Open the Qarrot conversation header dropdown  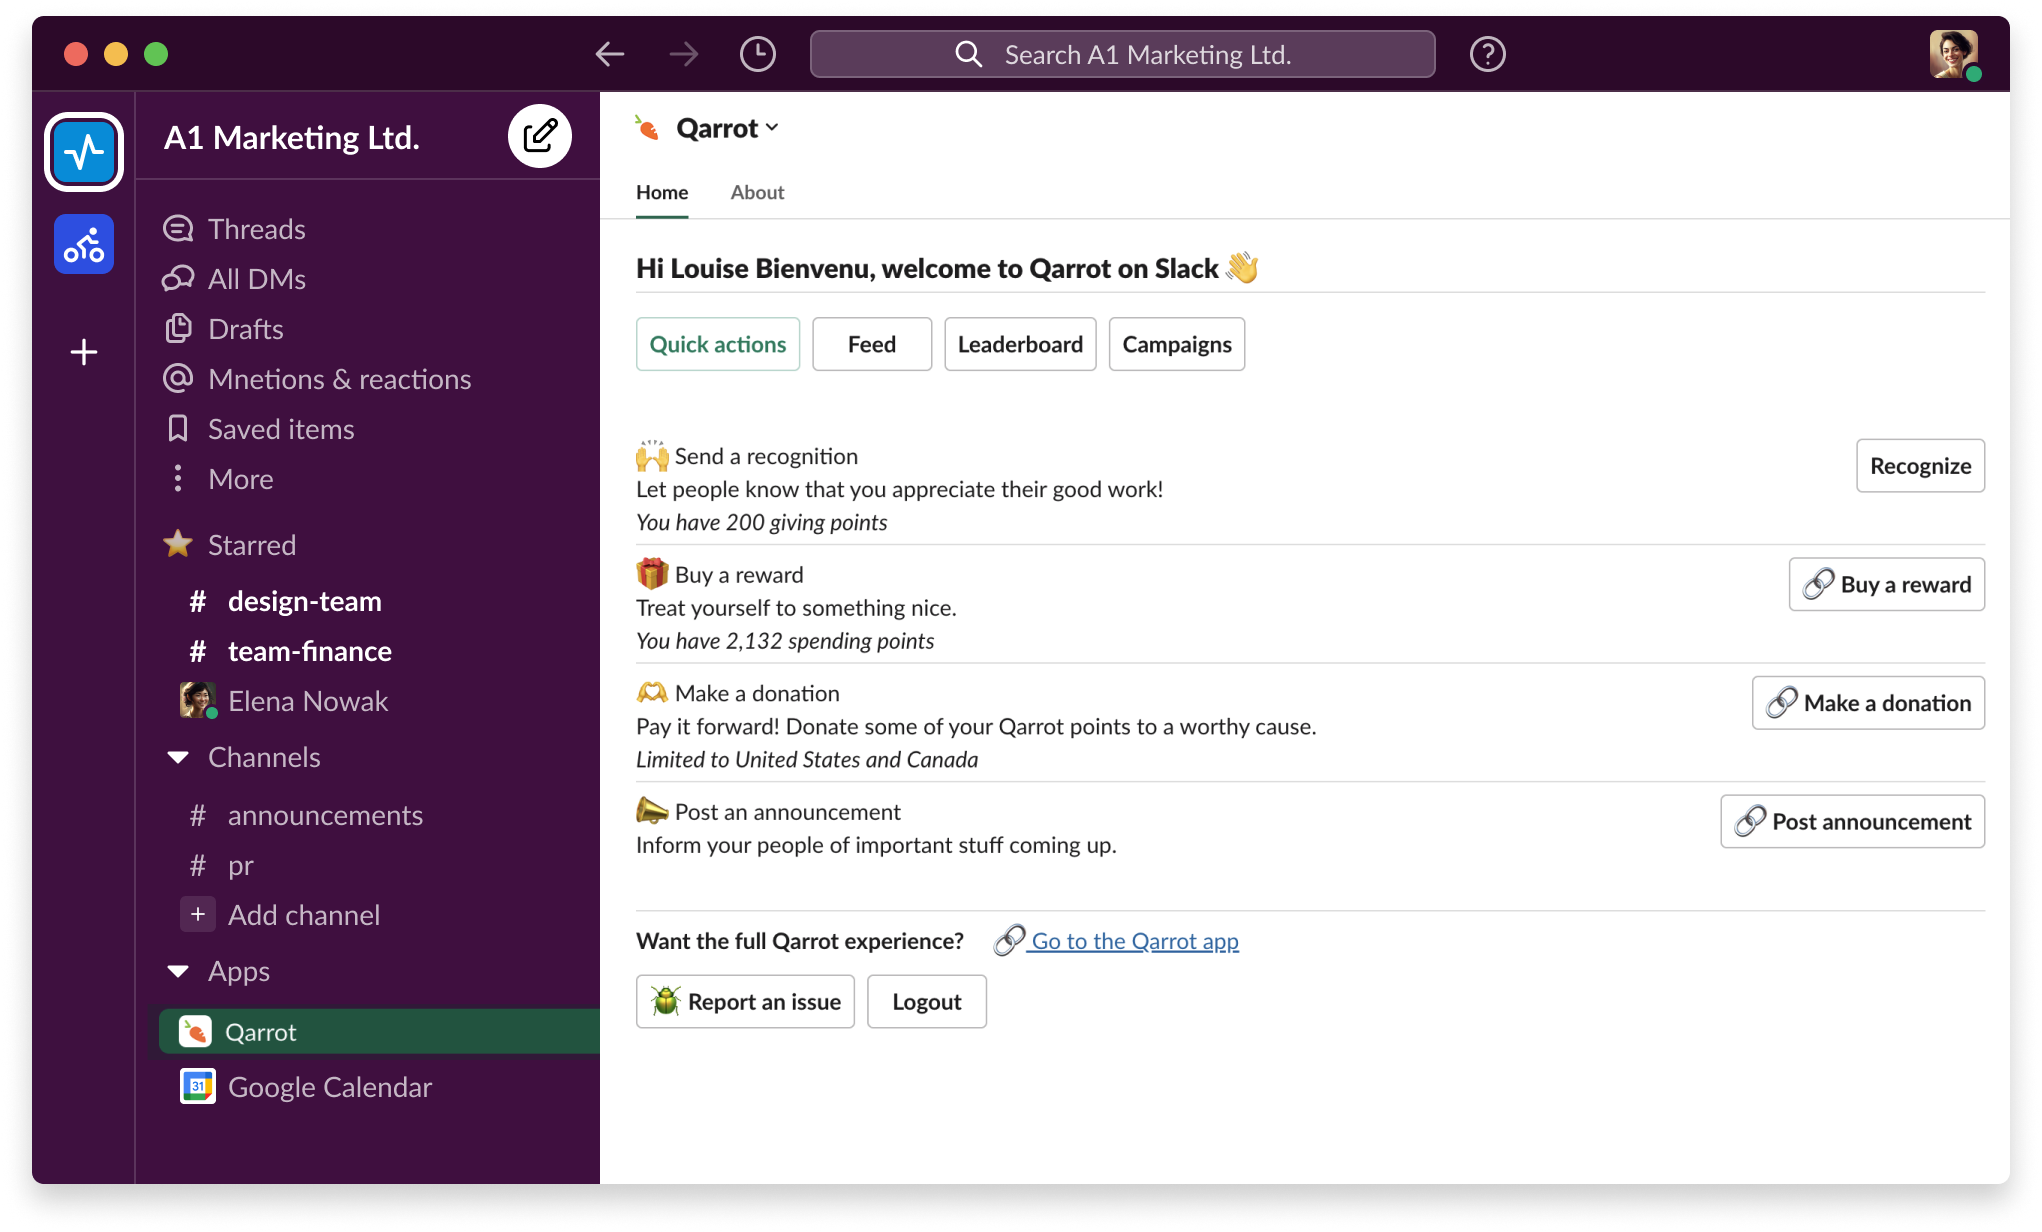click(x=771, y=128)
